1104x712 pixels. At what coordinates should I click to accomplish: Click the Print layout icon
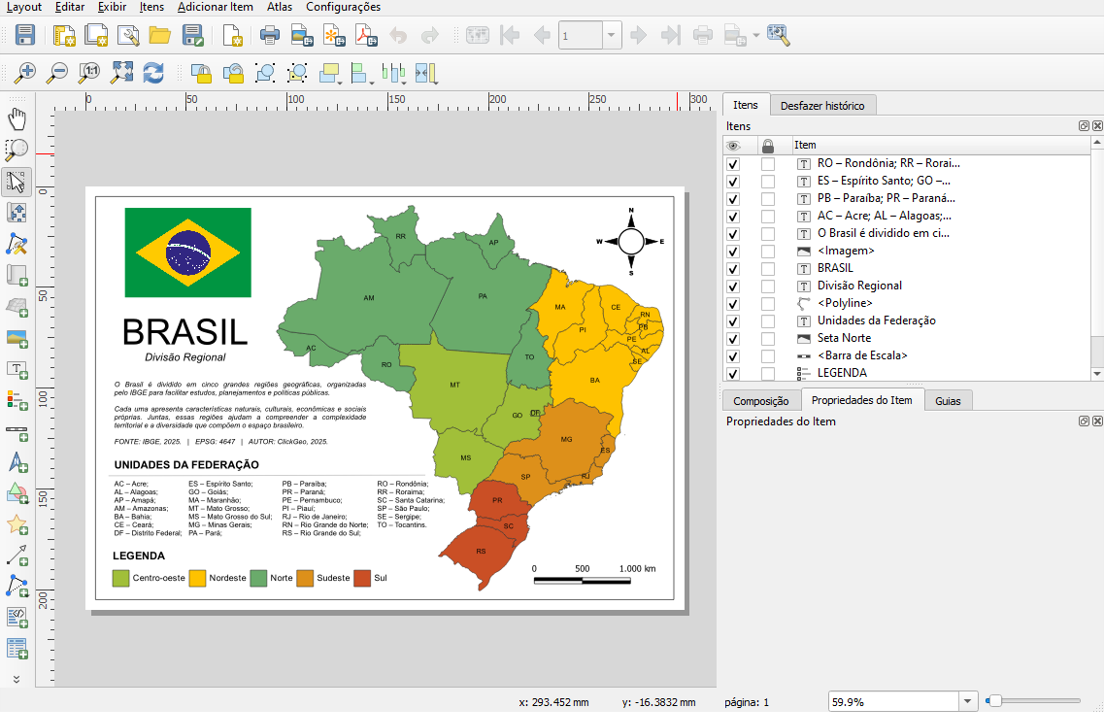pos(270,36)
